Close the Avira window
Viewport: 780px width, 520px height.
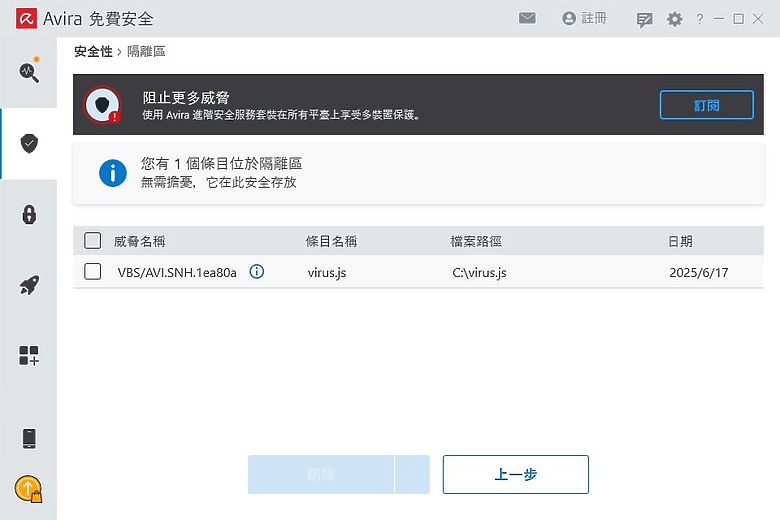[758, 19]
